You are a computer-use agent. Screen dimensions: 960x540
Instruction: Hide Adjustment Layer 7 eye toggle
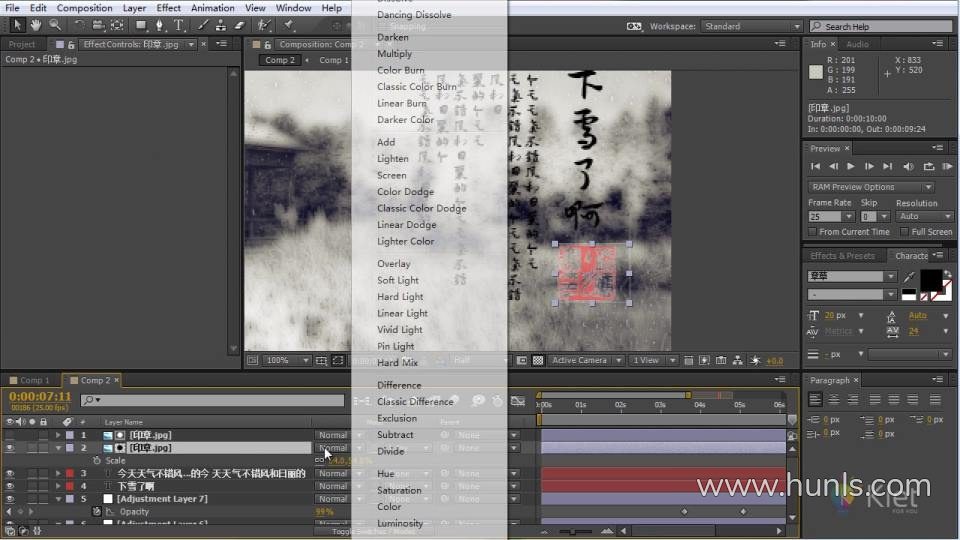click(x=9, y=499)
